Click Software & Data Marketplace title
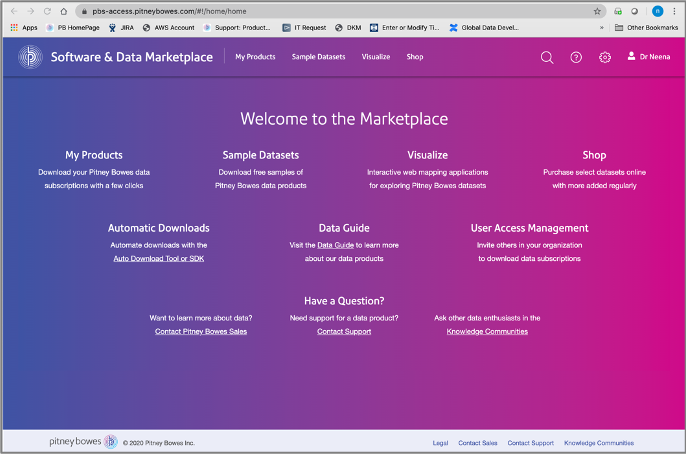 pos(132,57)
